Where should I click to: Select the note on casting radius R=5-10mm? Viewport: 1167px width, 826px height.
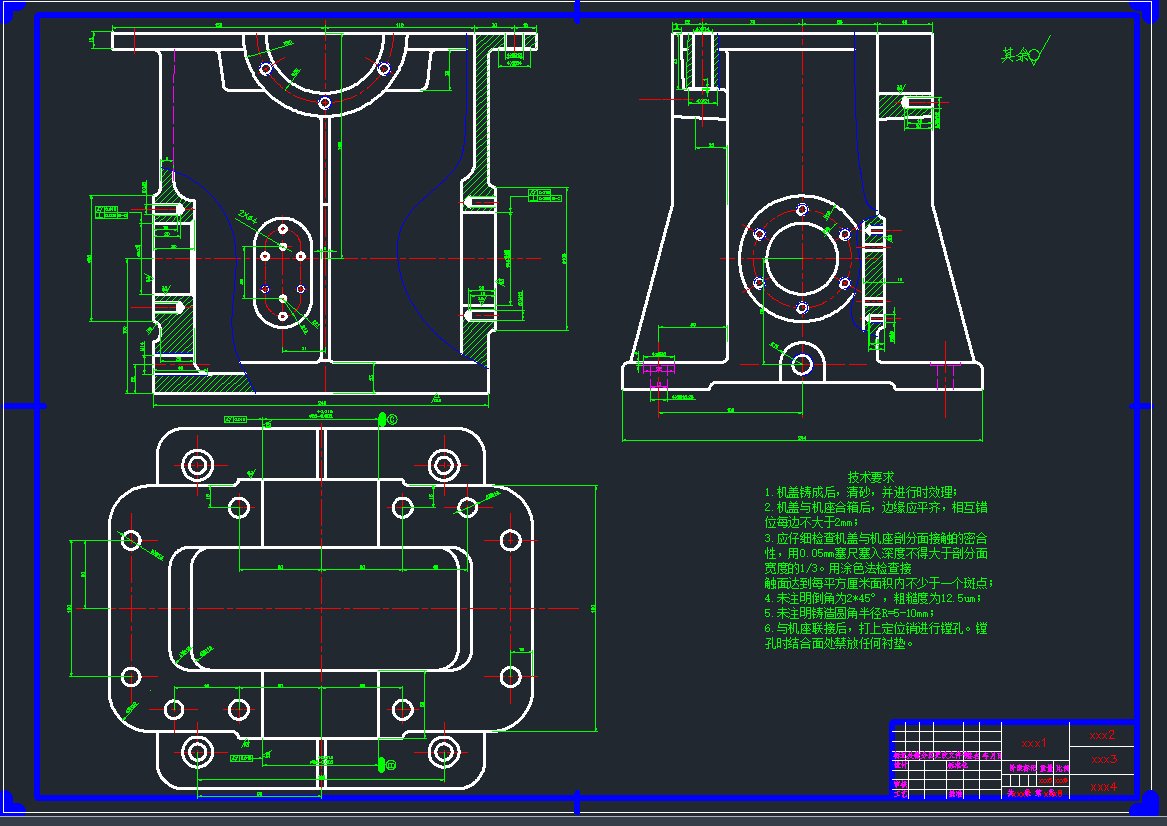[x=849, y=613]
